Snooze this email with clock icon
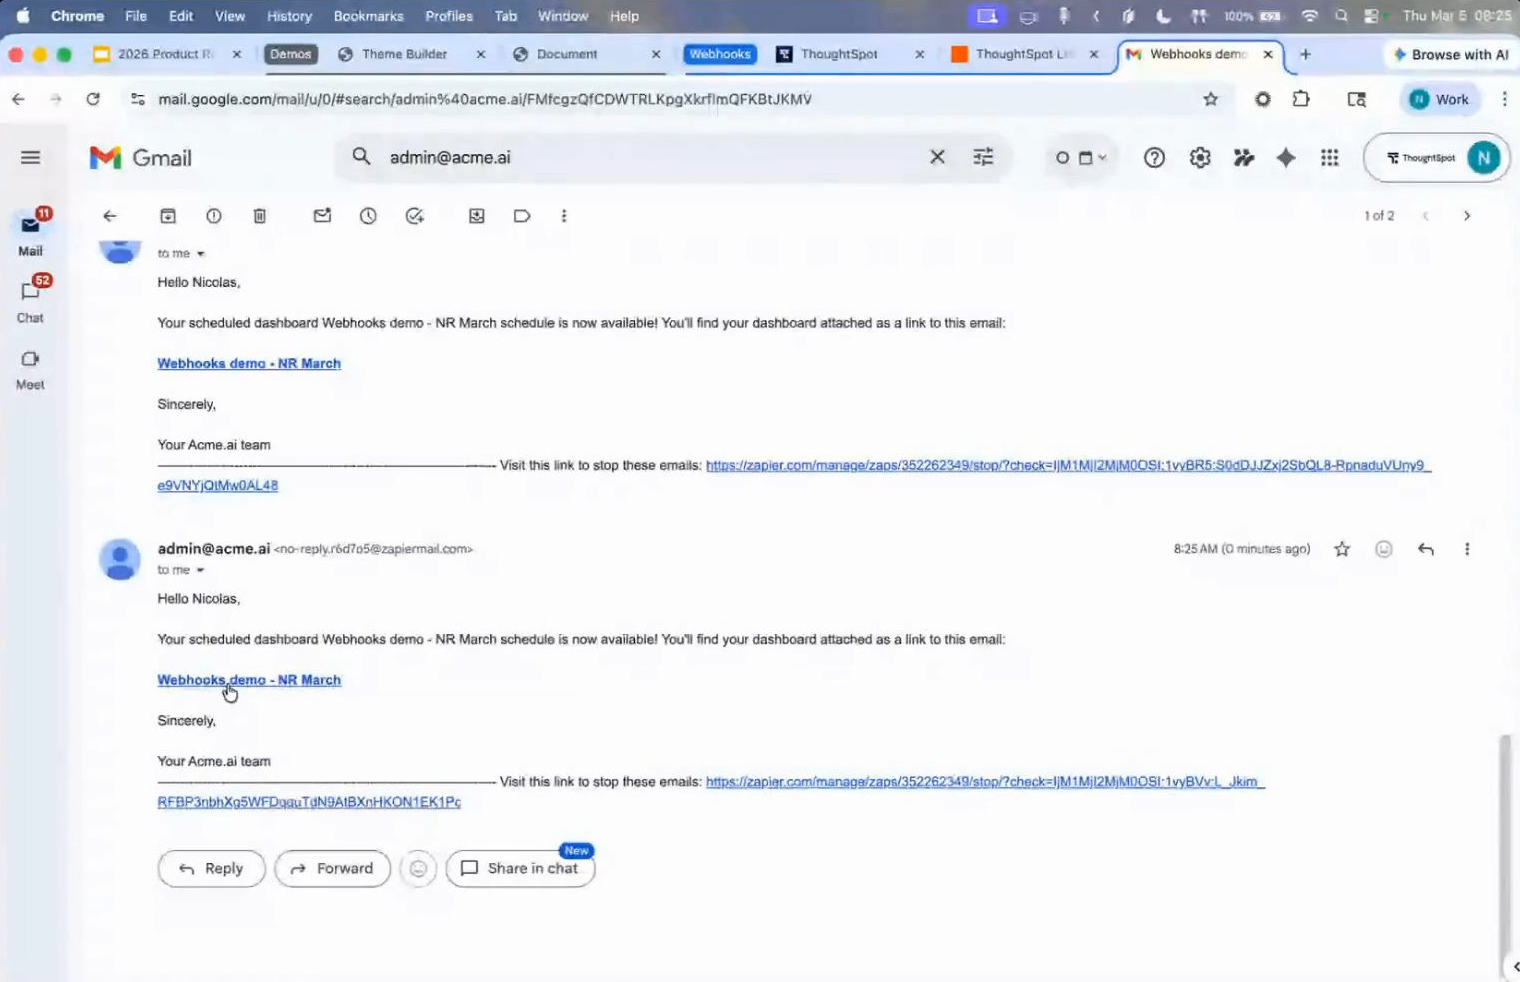Viewport: 1520px width, 982px height. coord(368,216)
